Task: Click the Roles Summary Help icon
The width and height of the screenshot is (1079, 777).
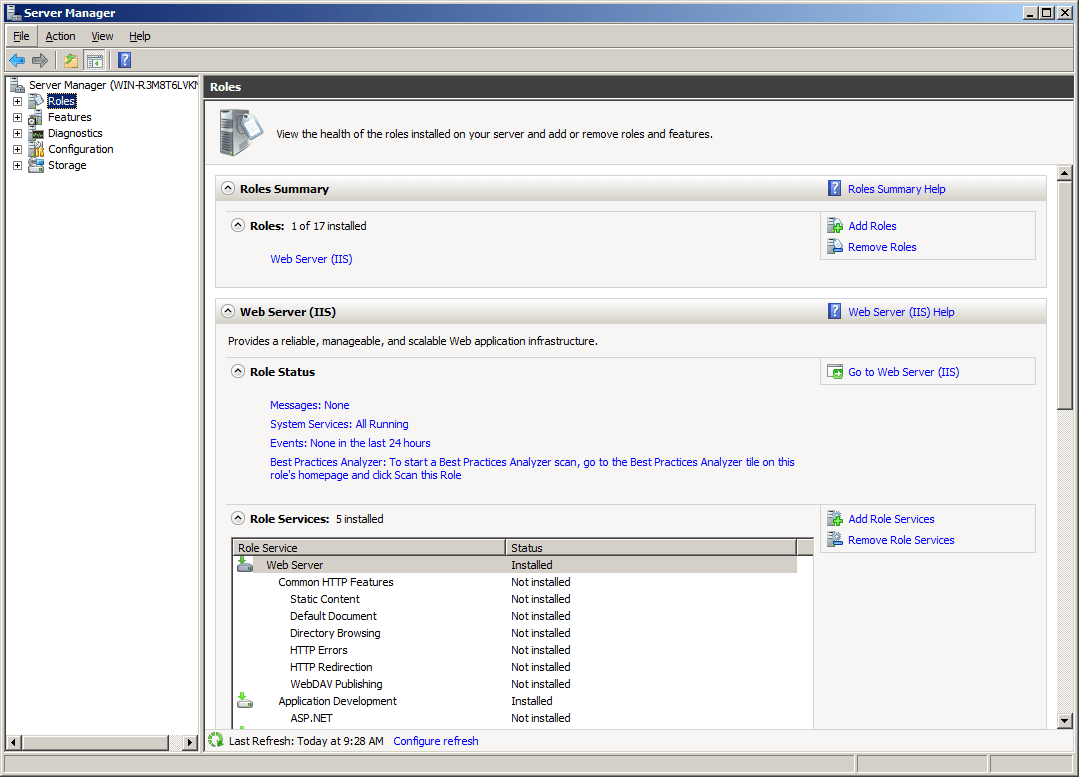Action: click(x=835, y=189)
